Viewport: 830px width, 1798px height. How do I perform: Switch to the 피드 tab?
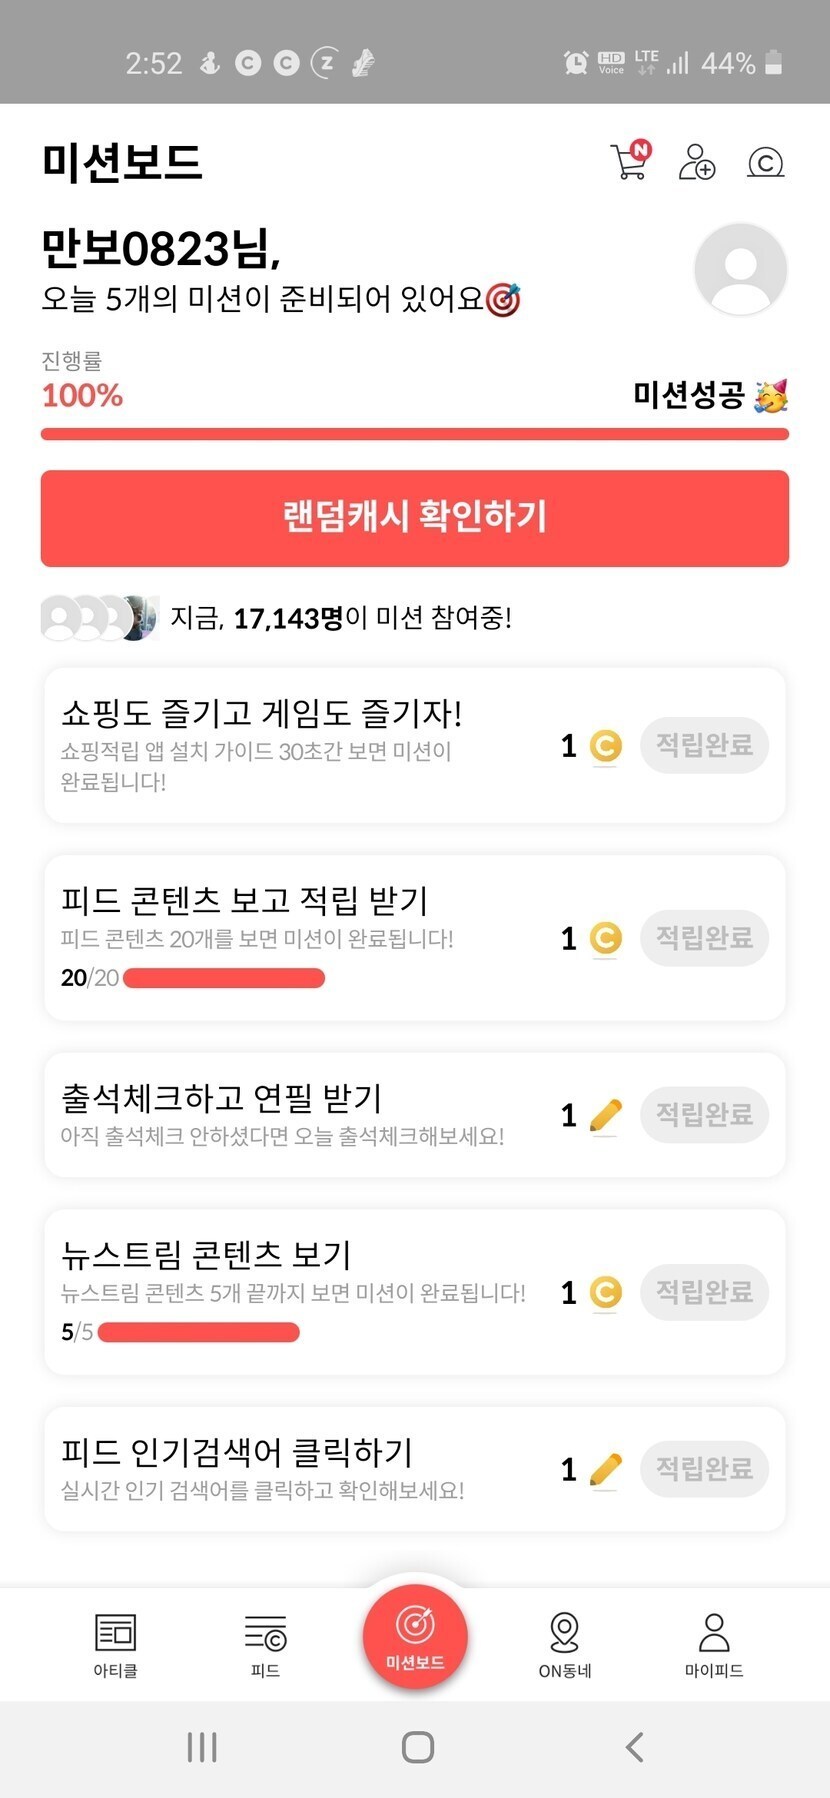pyautogui.click(x=265, y=1645)
